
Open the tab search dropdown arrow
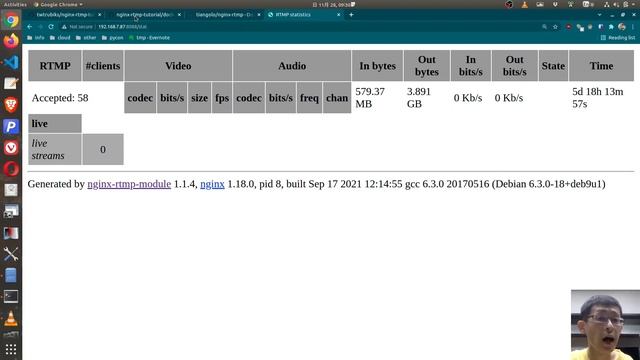tap(599, 14)
